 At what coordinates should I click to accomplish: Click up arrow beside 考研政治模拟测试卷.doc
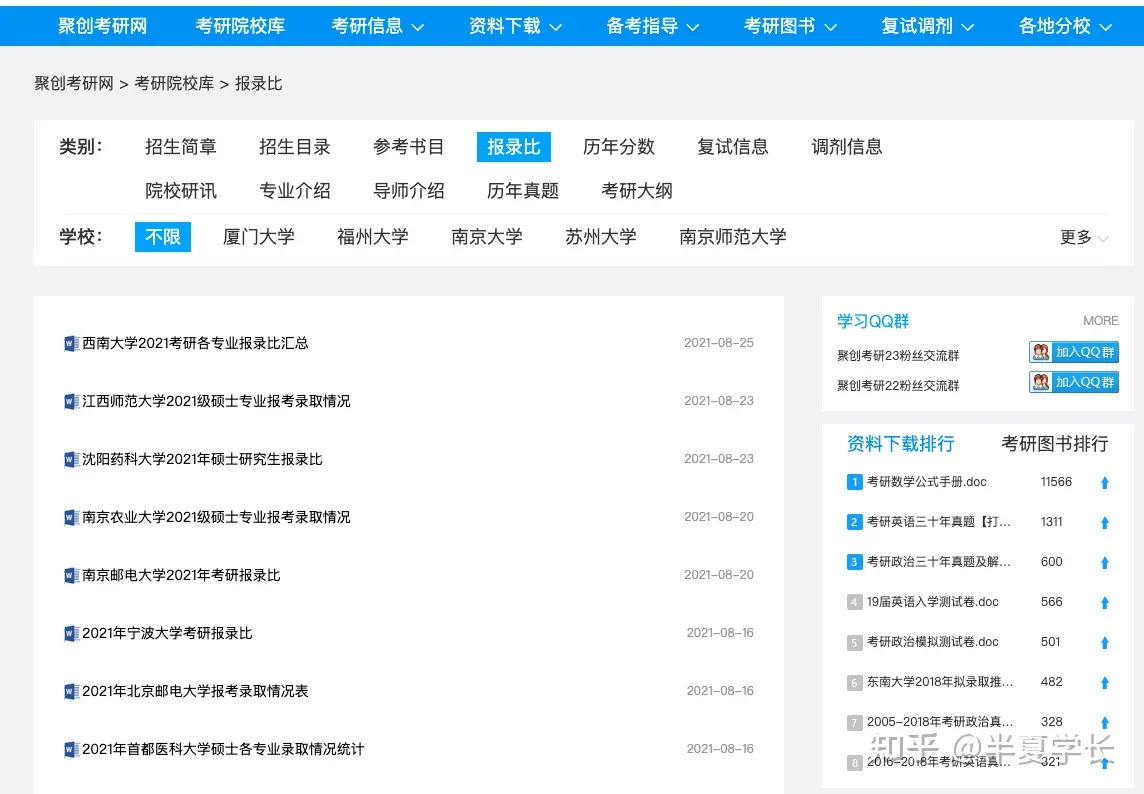[x=1105, y=643]
